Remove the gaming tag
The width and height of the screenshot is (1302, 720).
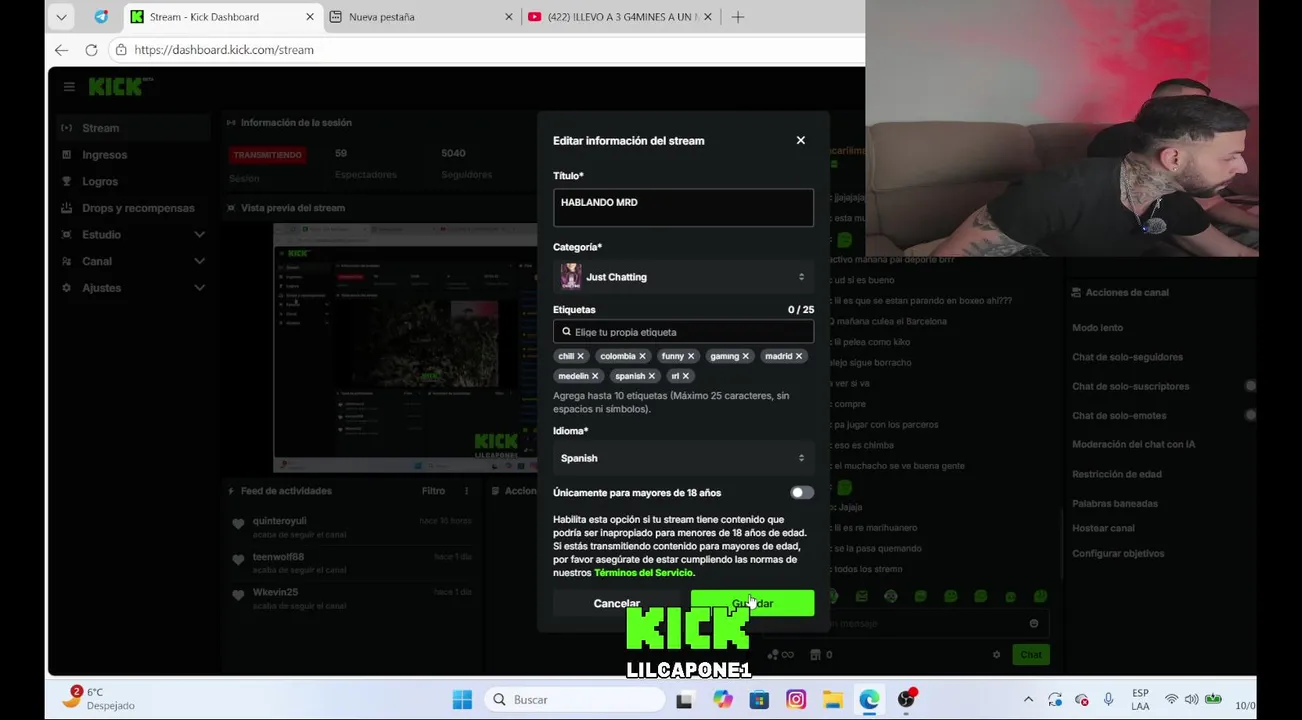pyautogui.click(x=745, y=356)
